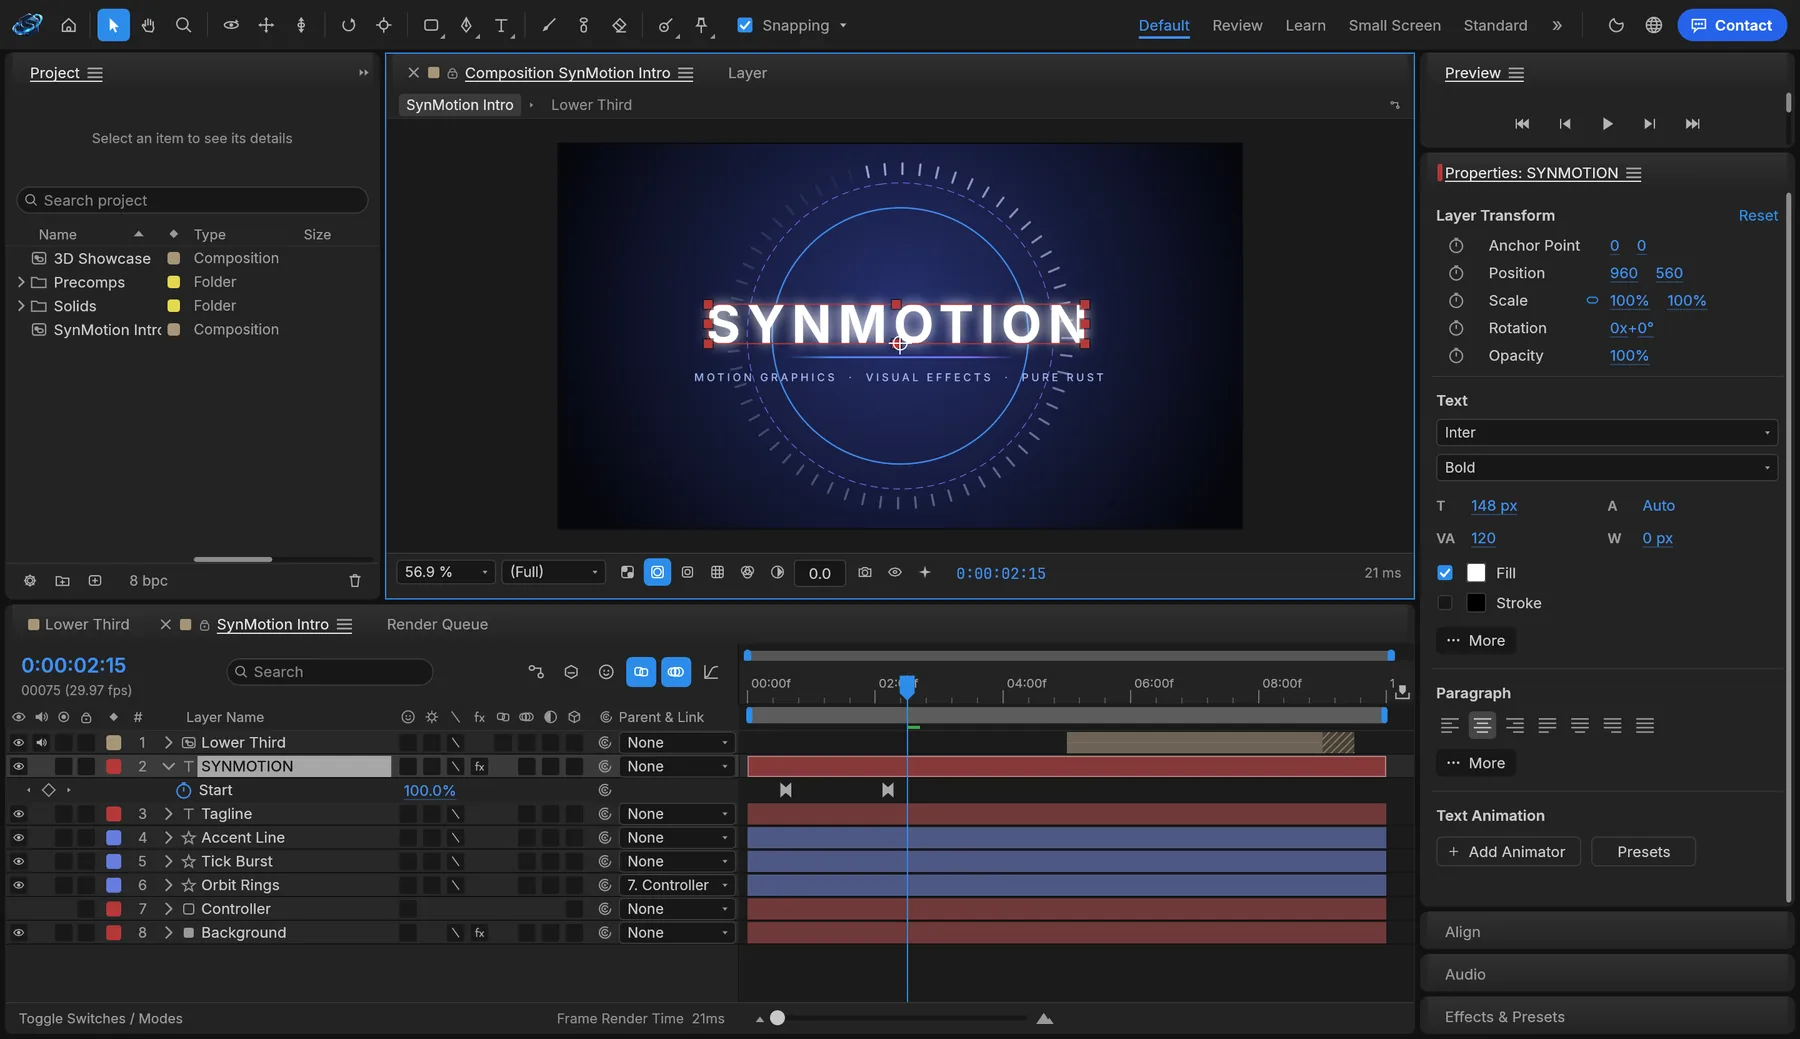
Task: Reset the Layer Transform values
Action: click(1757, 216)
